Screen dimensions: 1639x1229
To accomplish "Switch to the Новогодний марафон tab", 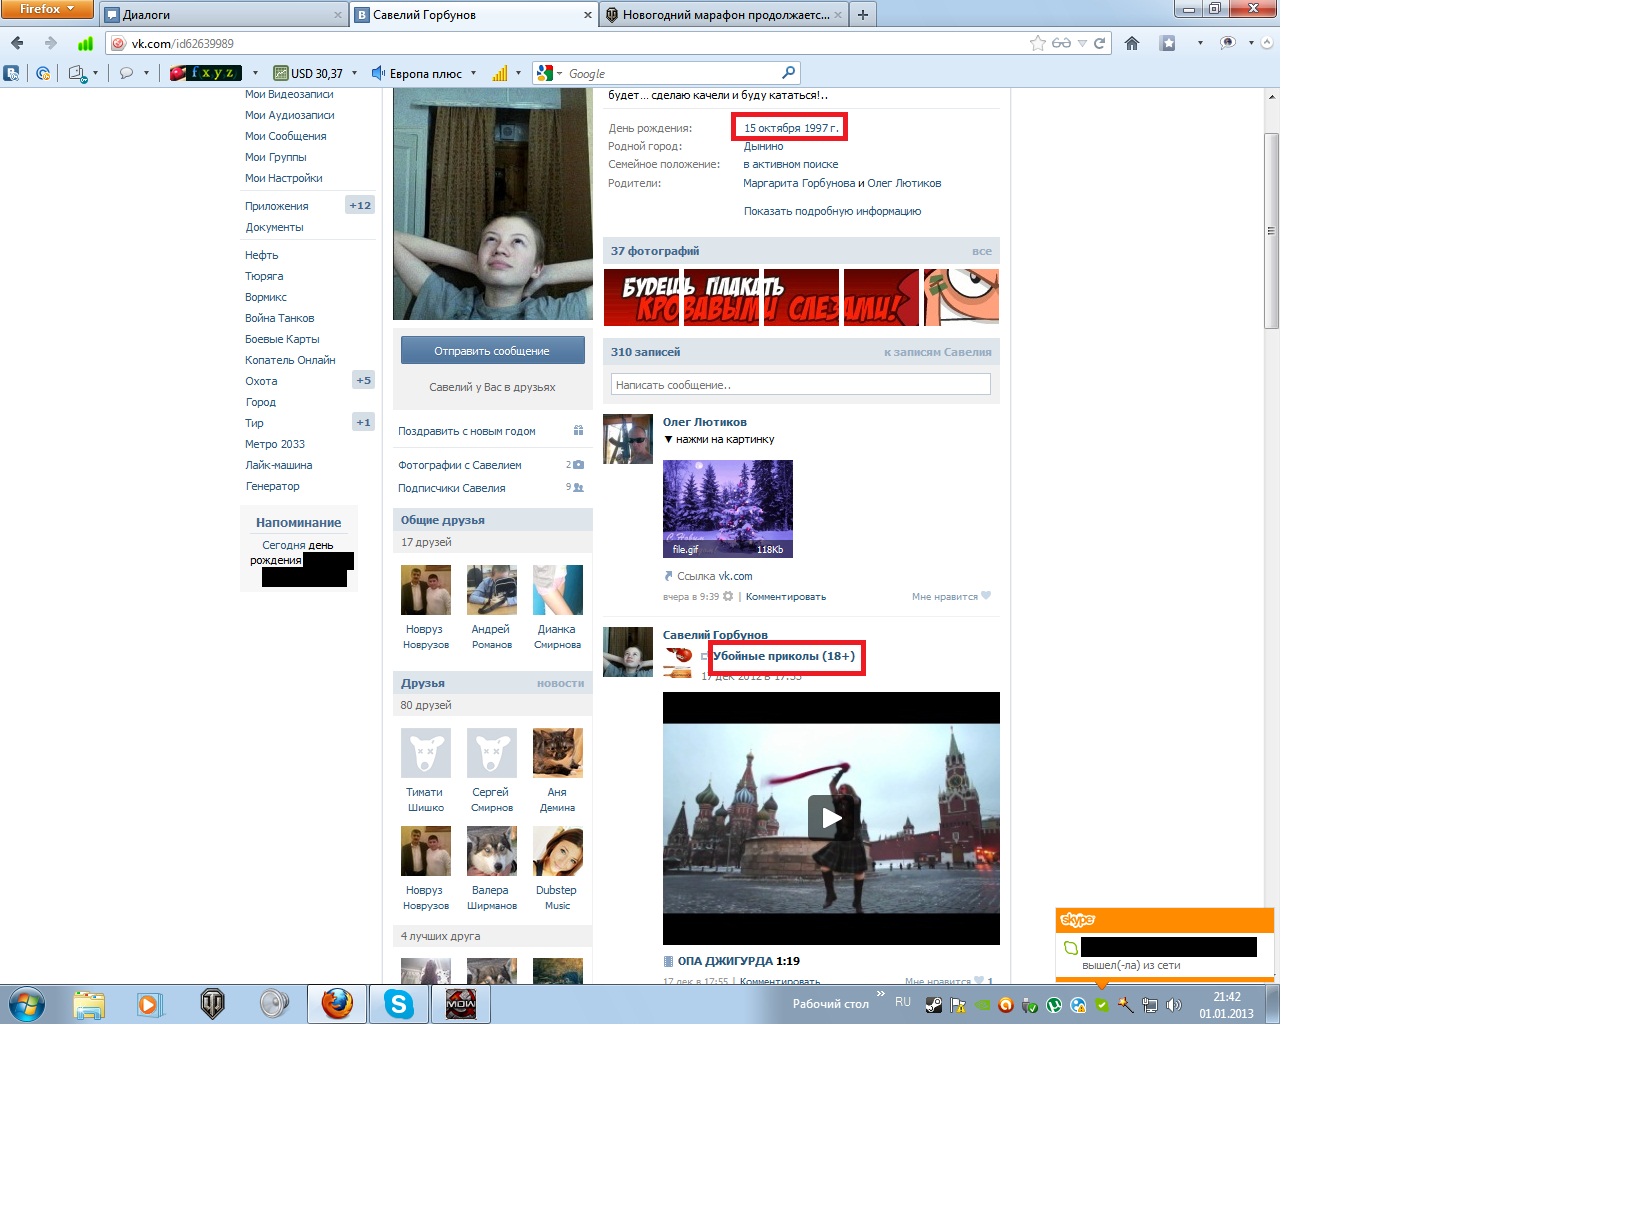I will 724,15.
